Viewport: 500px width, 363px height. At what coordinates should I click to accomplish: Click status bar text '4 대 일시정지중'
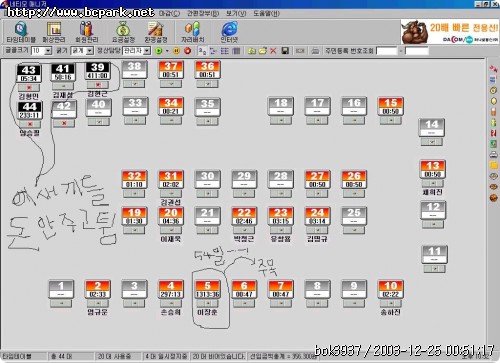166,356
